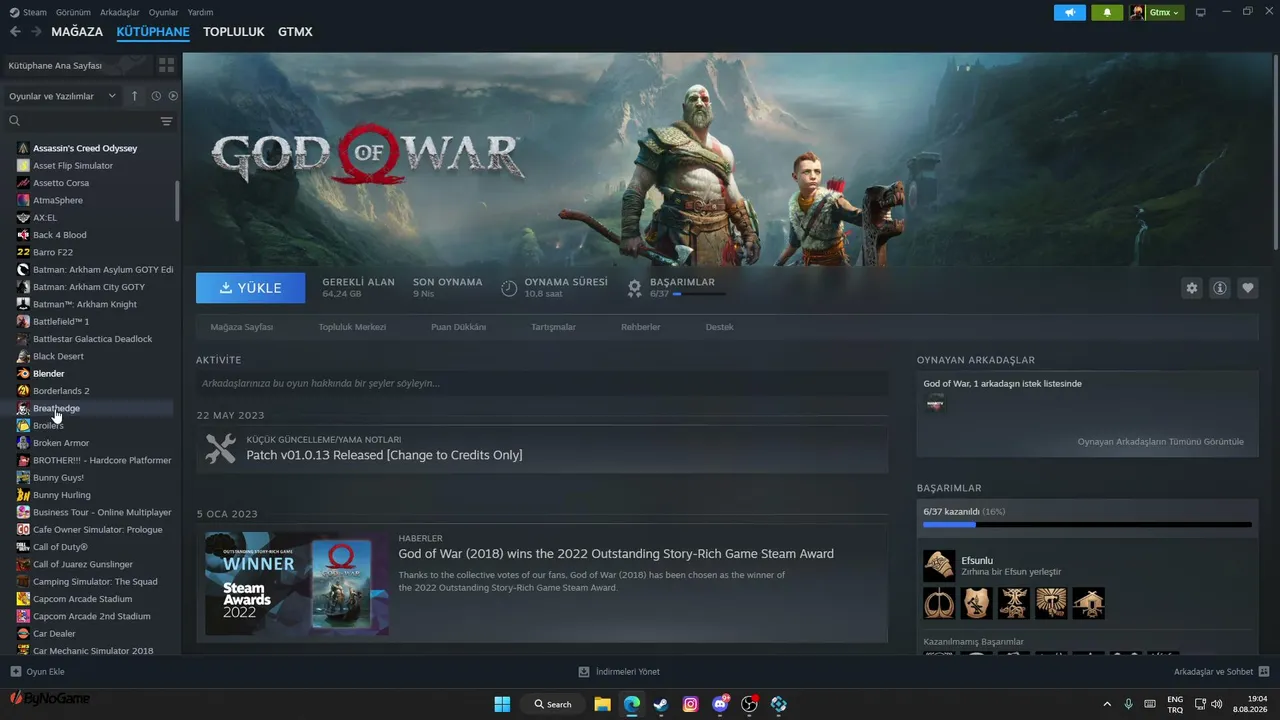The width and height of the screenshot is (1280, 720).
Task: Click the activity comment input field
Action: (x=542, y=383)
